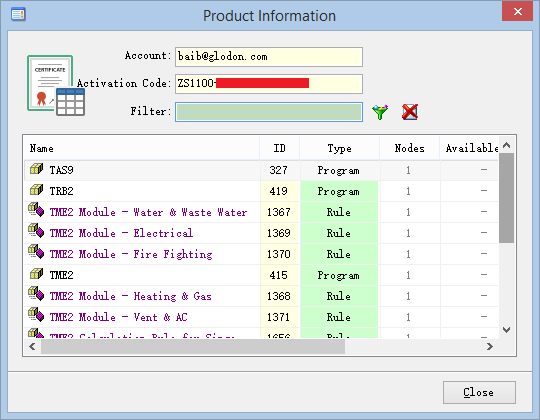540x420 pixels.
Task: Click the TAS9 program cube icon
Action: pyautogui.click(x=36, y=169)
